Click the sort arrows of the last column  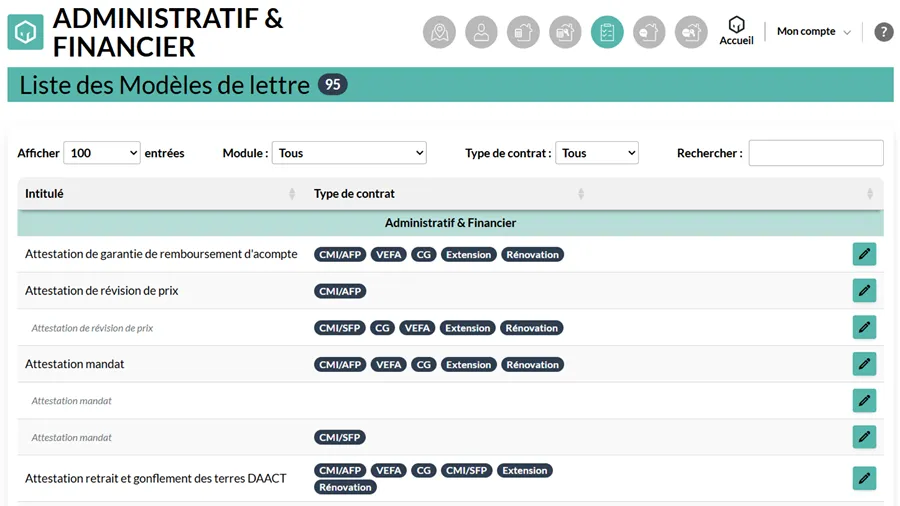[x=870, y=194]
